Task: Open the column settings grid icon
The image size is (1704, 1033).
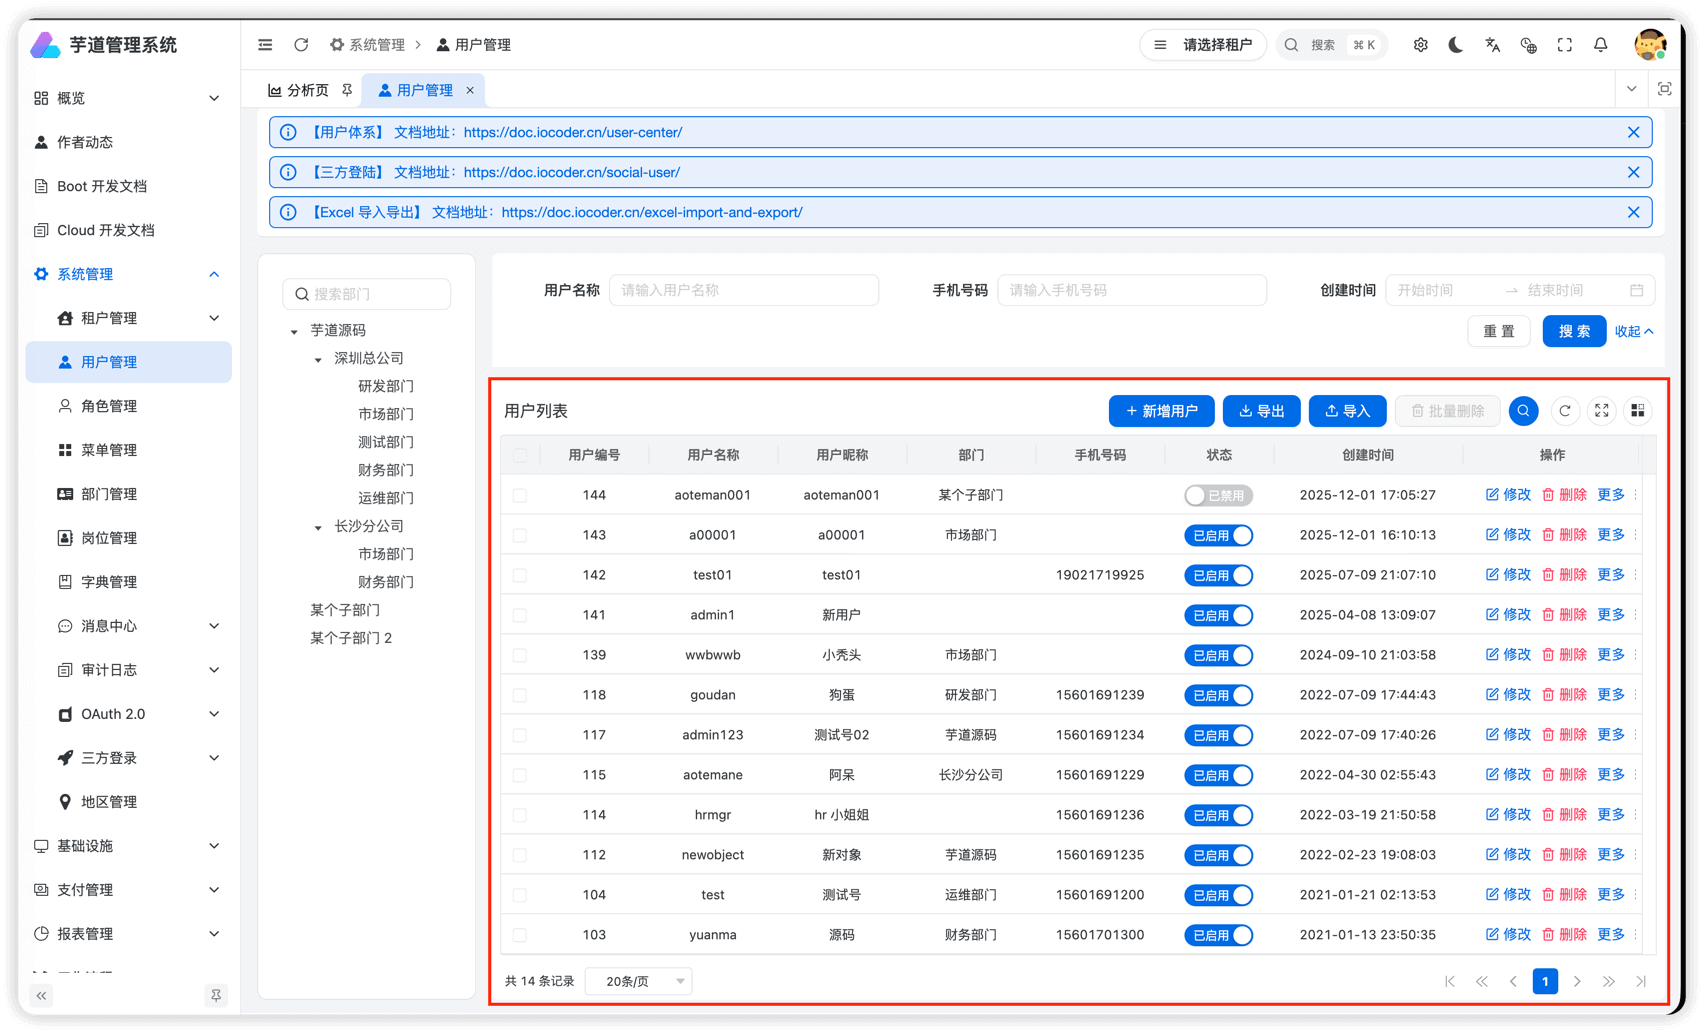Action: point(1637,411)
